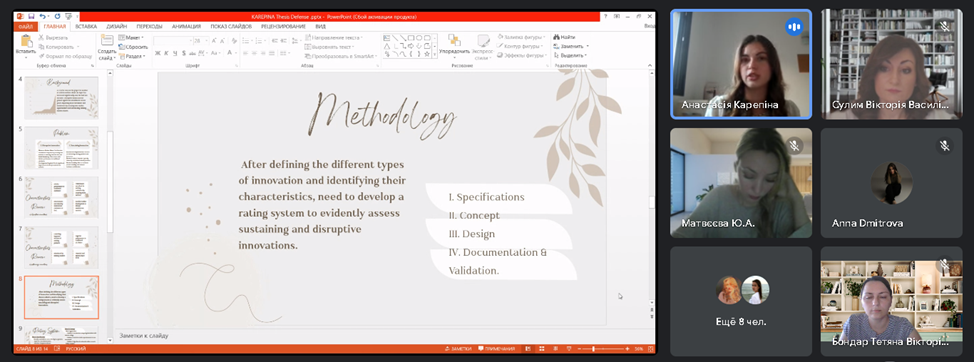Open Раздел section dropdown
974x362 pixels.
coord(132,56)
